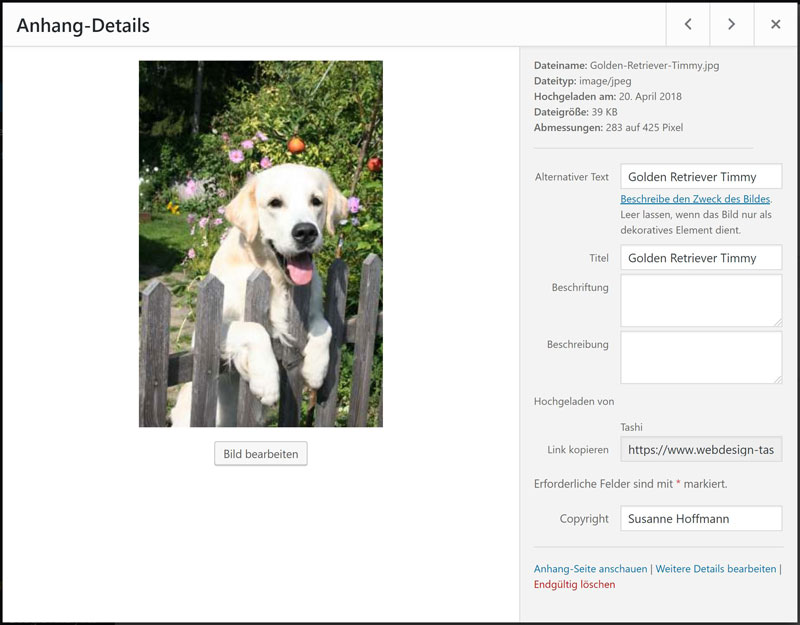This screenshot has height=625, width=800.
Task: Close the Anhang-Details dialog
Action: point(776,24)
